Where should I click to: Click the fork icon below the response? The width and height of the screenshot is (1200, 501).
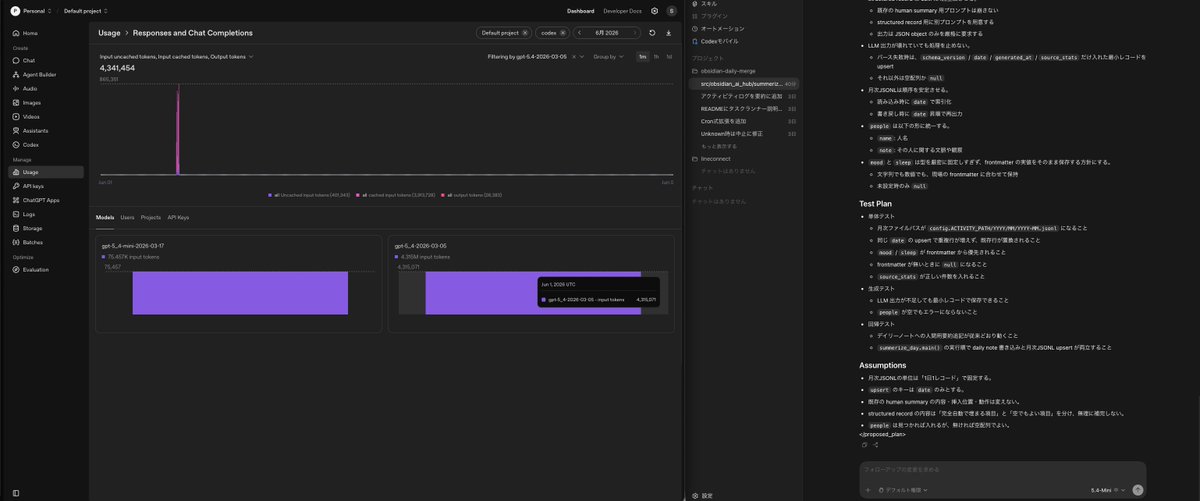[x=875, y=444]
